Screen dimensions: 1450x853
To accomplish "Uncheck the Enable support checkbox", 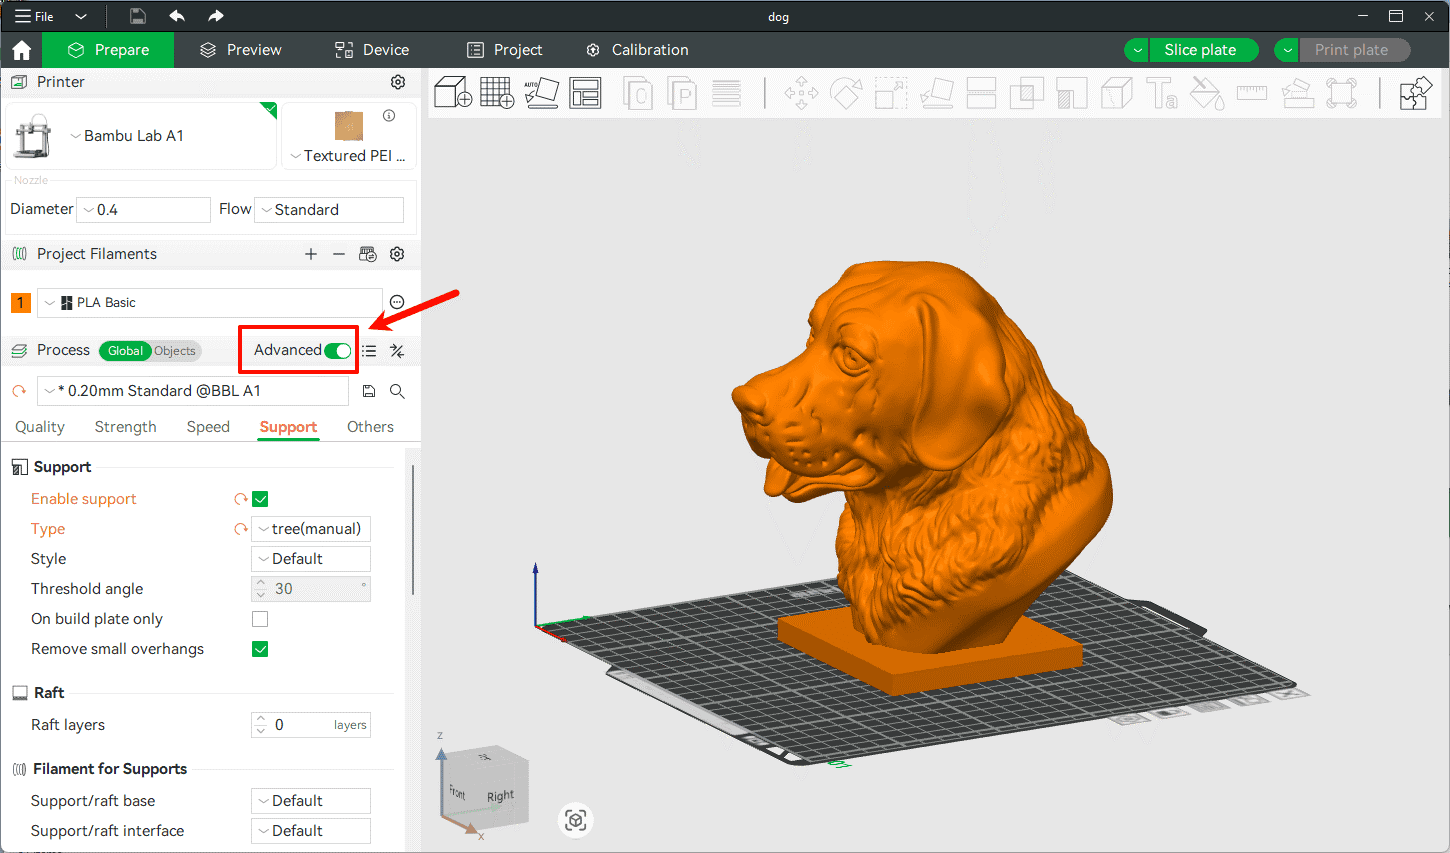I will point(260,499).
